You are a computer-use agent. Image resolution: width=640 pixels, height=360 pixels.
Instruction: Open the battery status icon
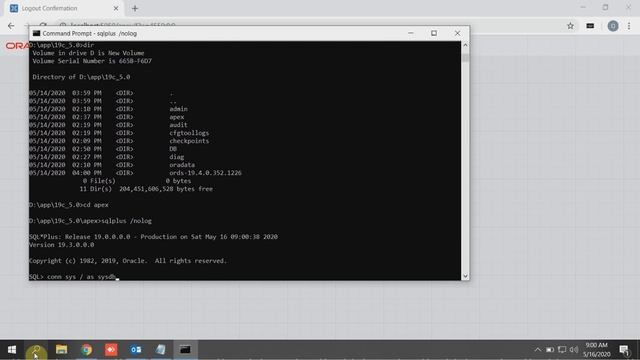550,350
